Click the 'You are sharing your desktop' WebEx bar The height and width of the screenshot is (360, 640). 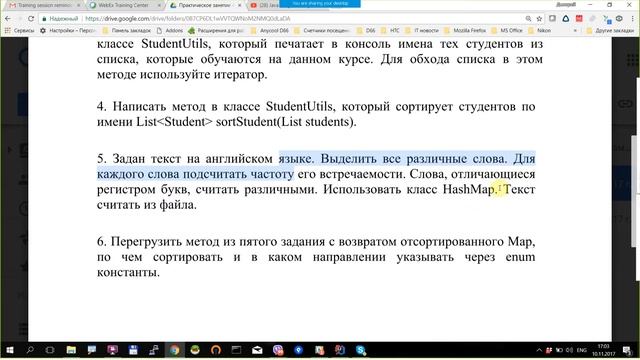320,3
